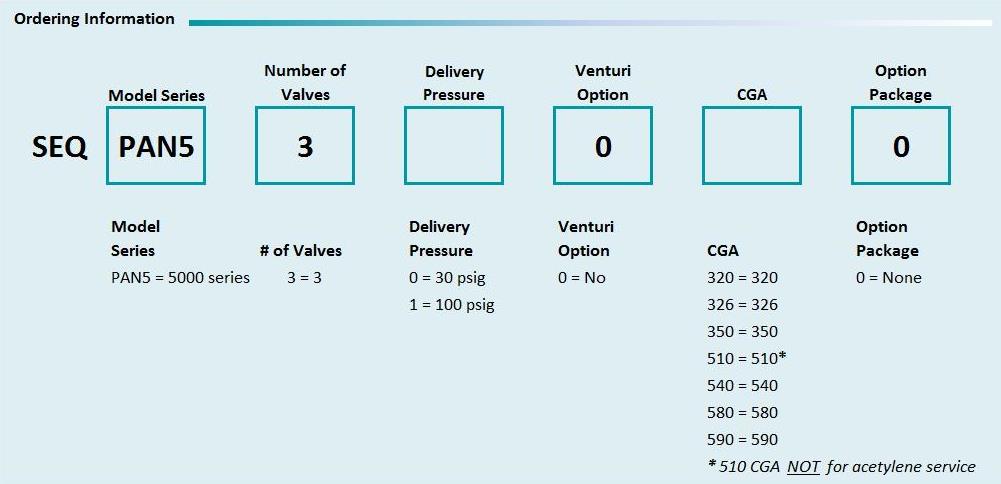Viewport: 1001px width, 484px height.
Task: Click the Option Package box showing 0
Action: point(900,146)
